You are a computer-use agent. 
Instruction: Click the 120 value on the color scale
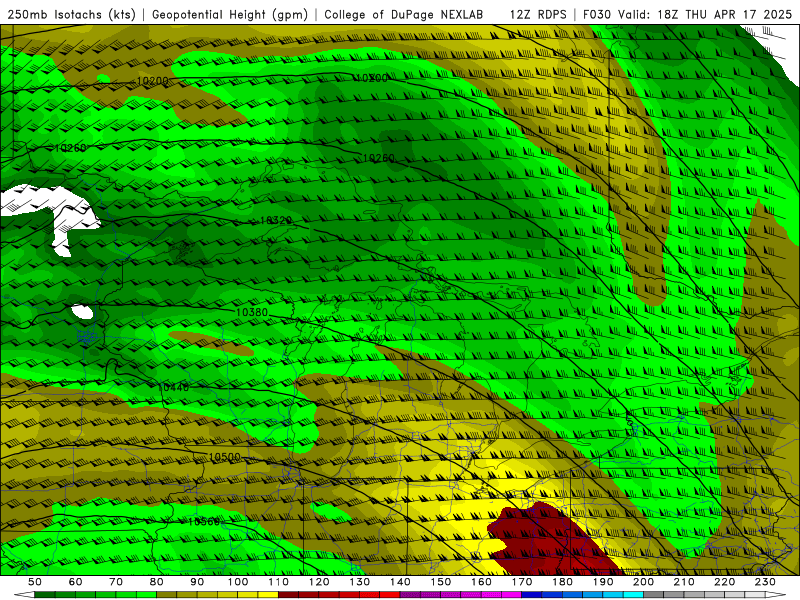click(319, 582)
